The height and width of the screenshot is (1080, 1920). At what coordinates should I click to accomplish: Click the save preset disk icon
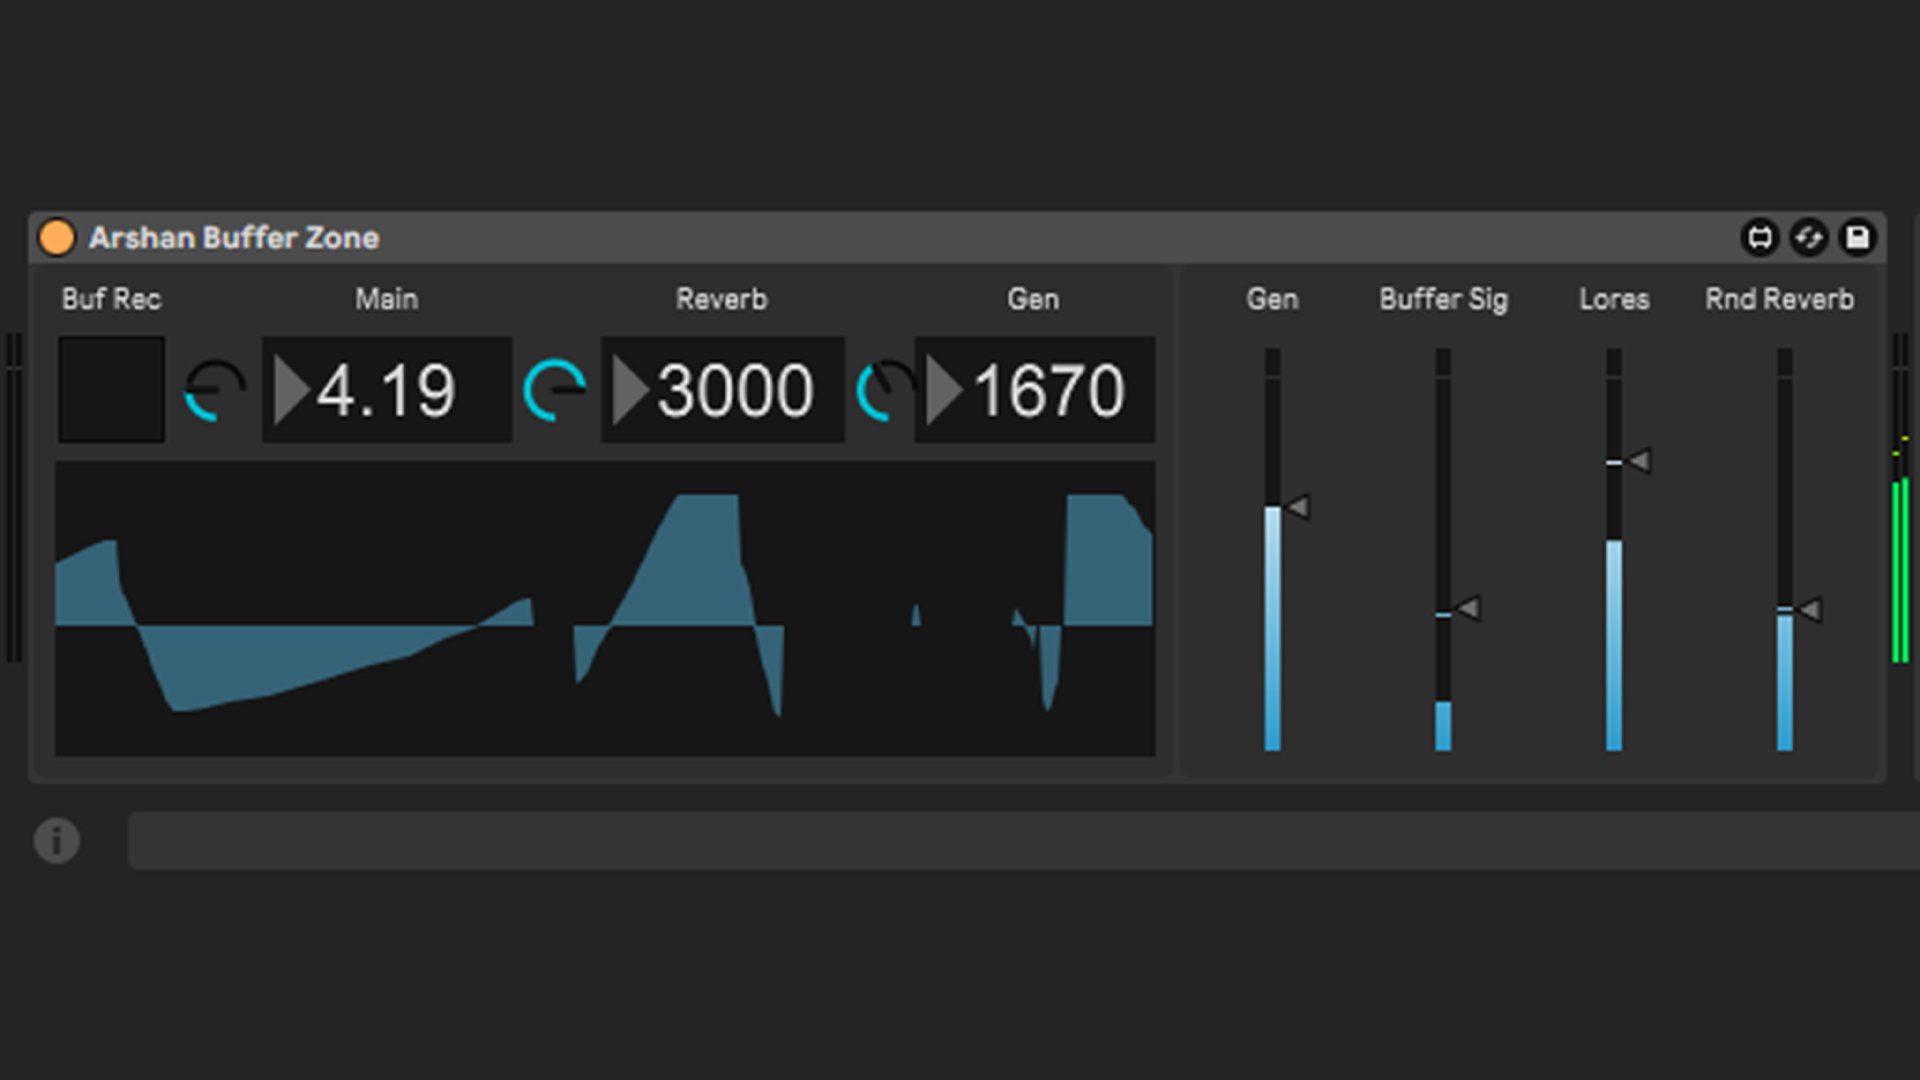coord(1857,238)
